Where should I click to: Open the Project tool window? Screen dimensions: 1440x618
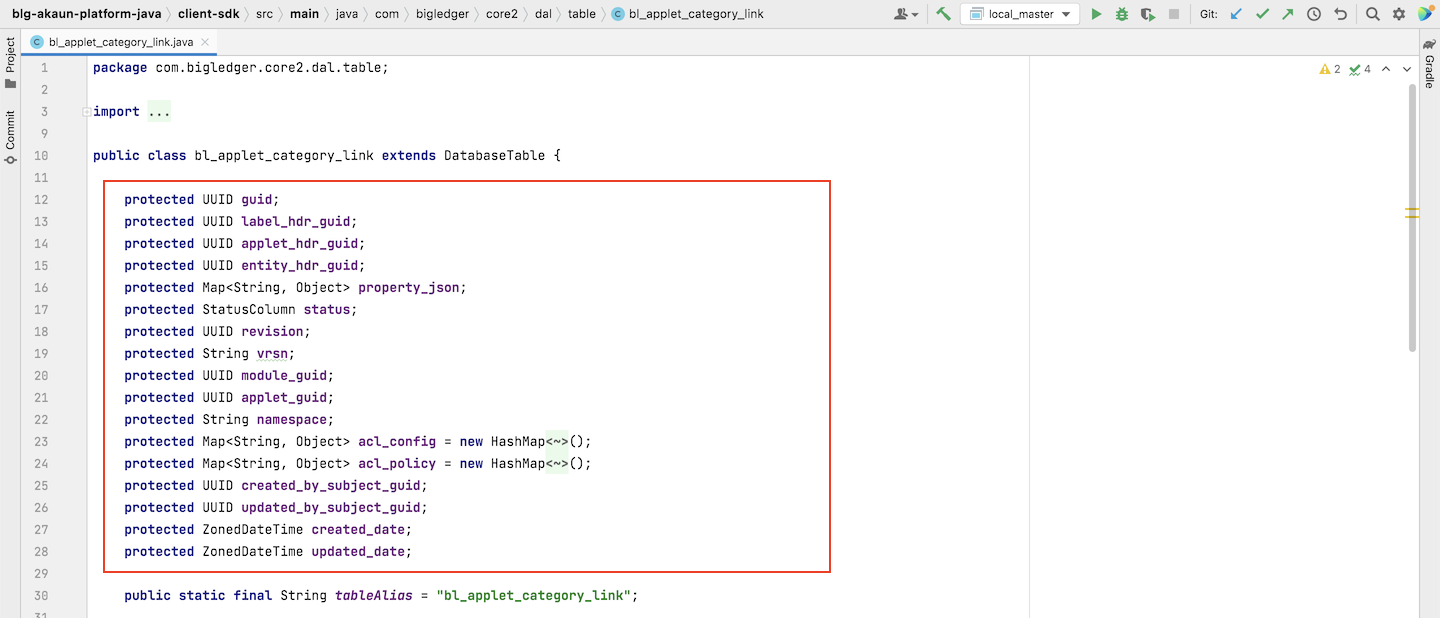pos(10,62)
